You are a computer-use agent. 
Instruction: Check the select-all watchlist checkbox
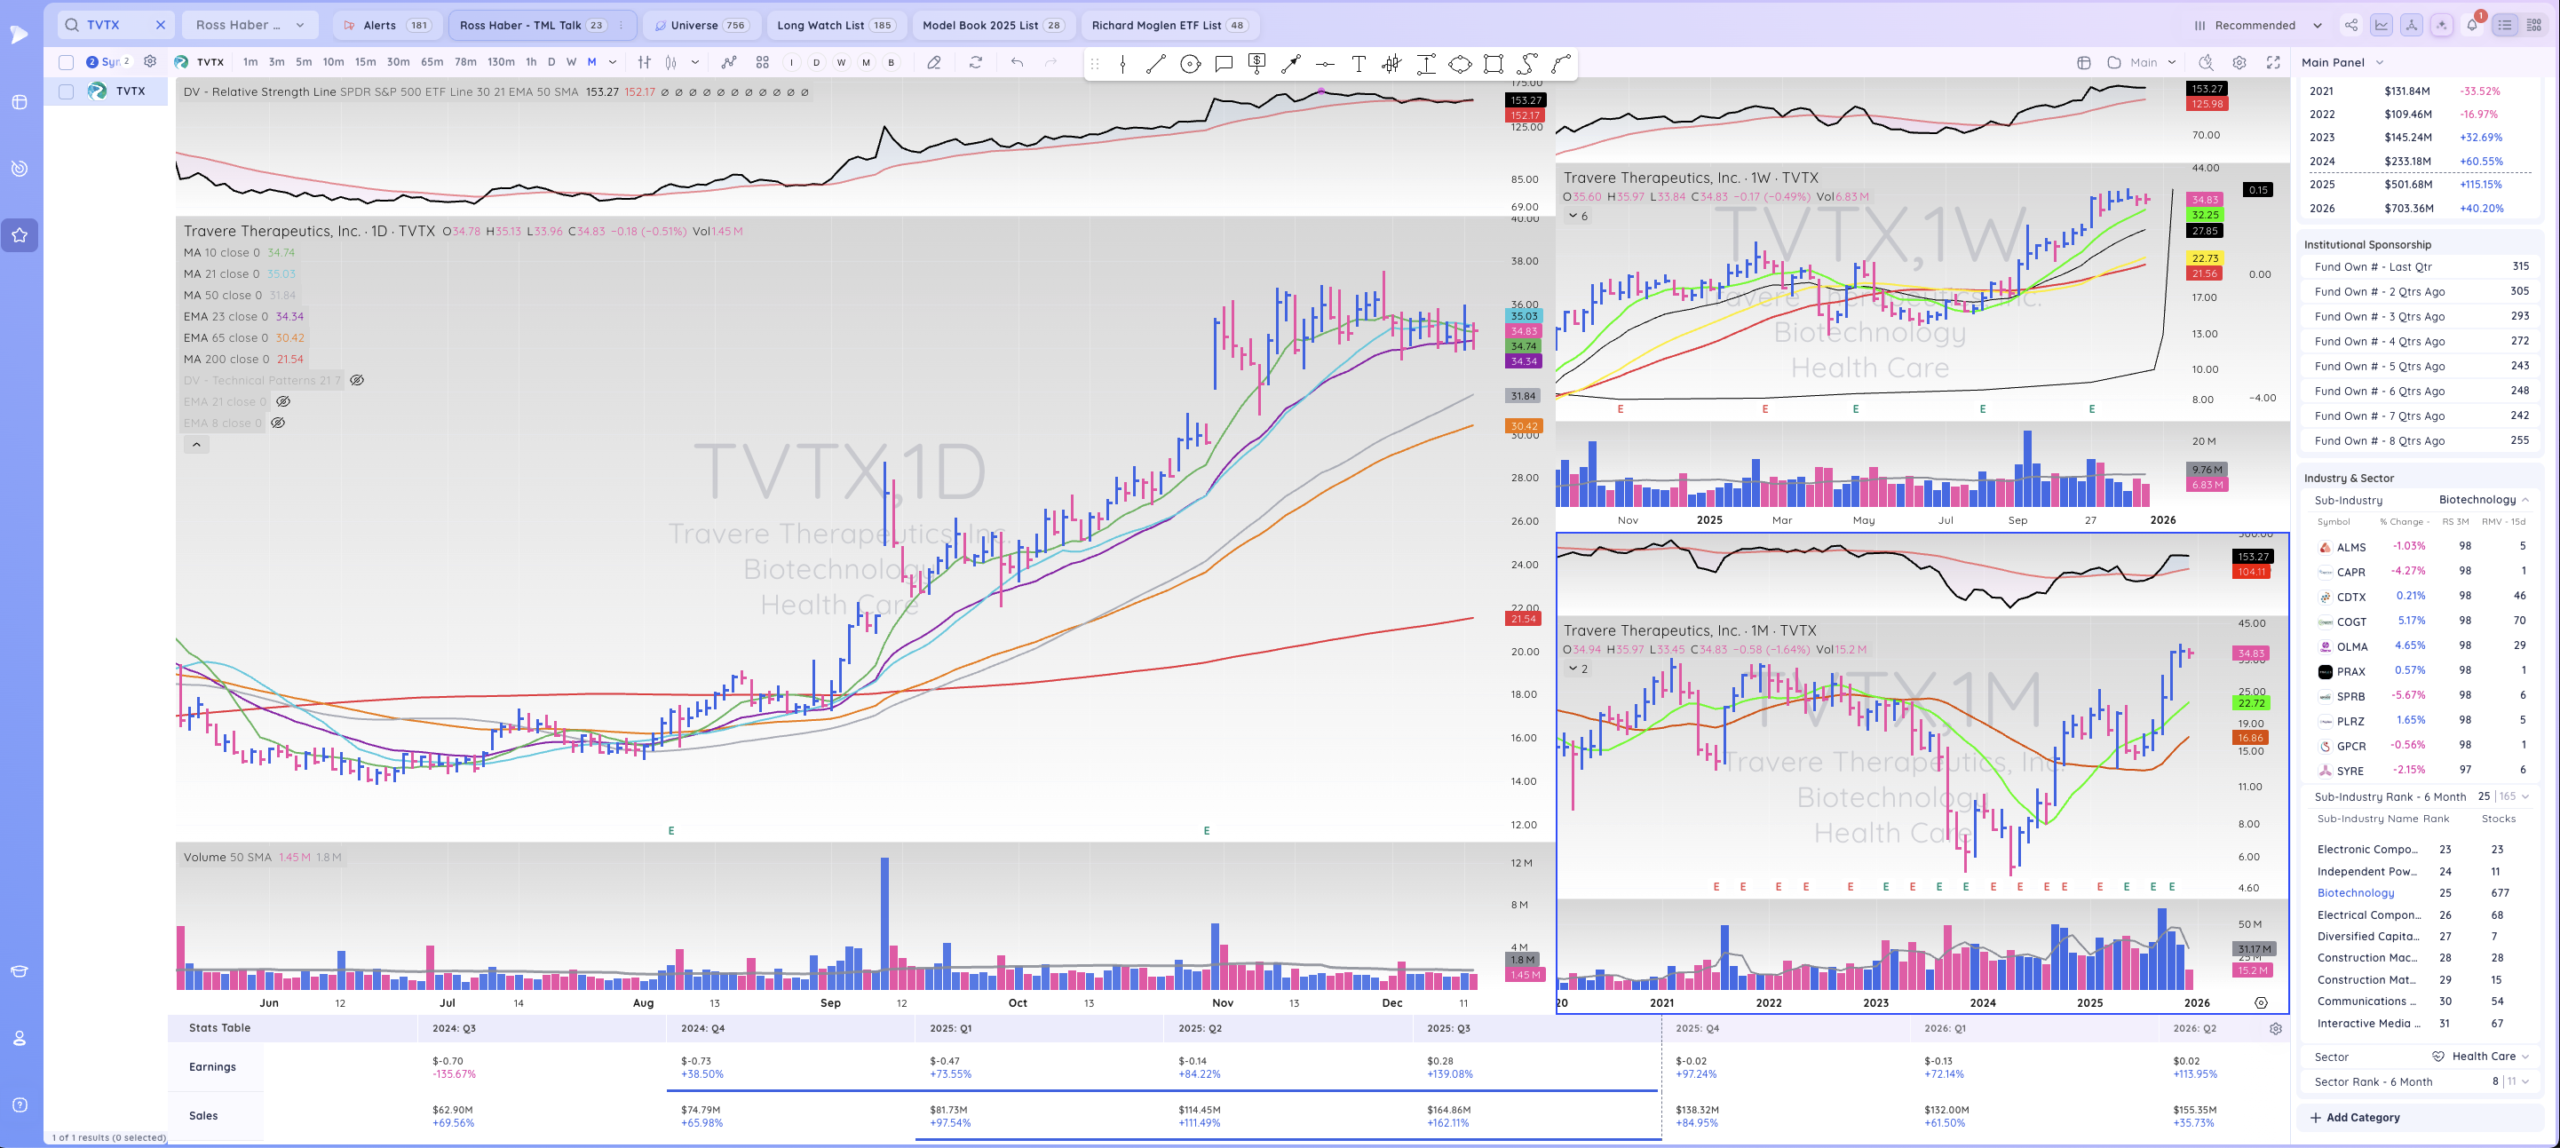click(x=66, y=62)
